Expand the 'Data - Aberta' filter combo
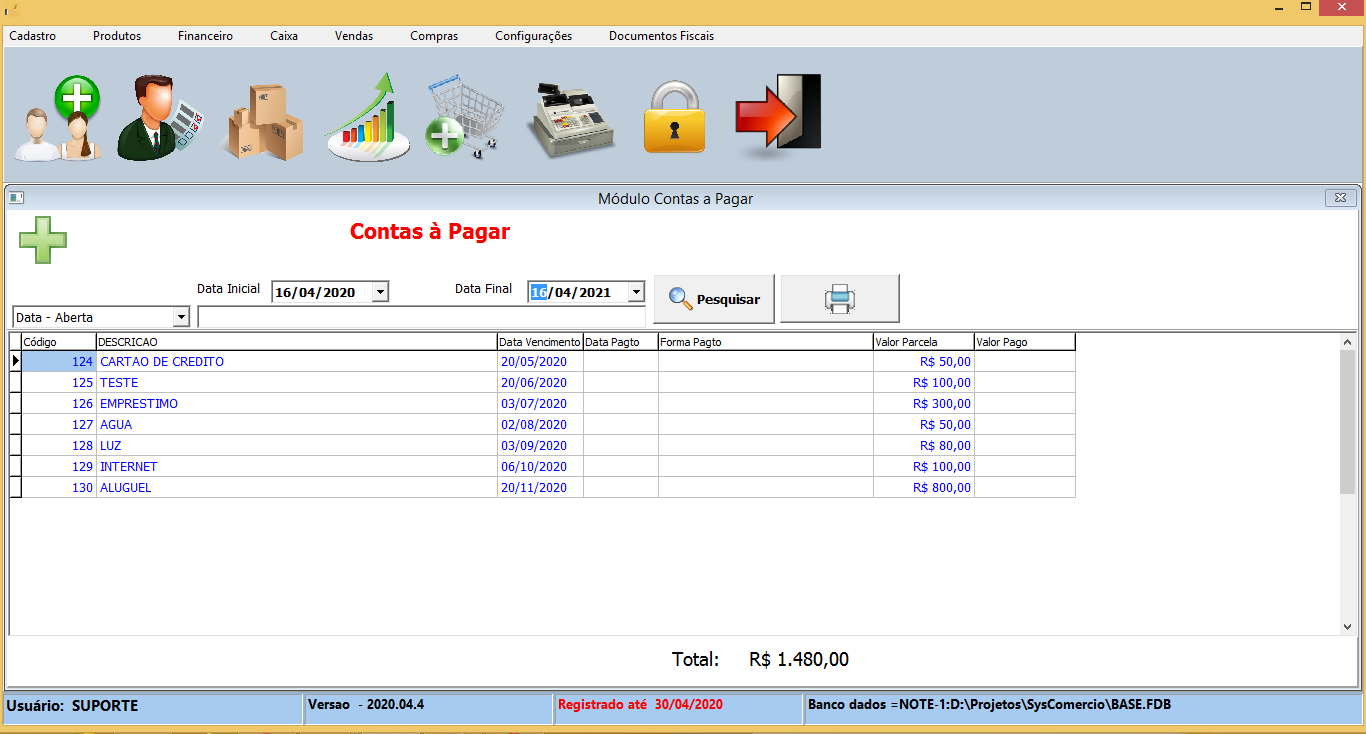The image size is (1366, 734). (182, 316)
